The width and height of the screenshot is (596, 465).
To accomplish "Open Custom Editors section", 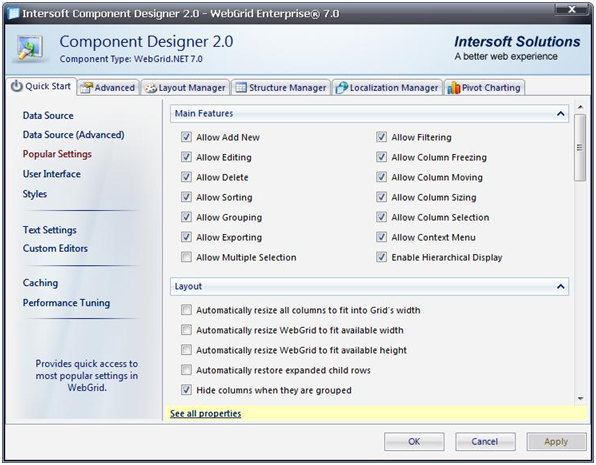I will pyautogui.click(x=55, y=249).
